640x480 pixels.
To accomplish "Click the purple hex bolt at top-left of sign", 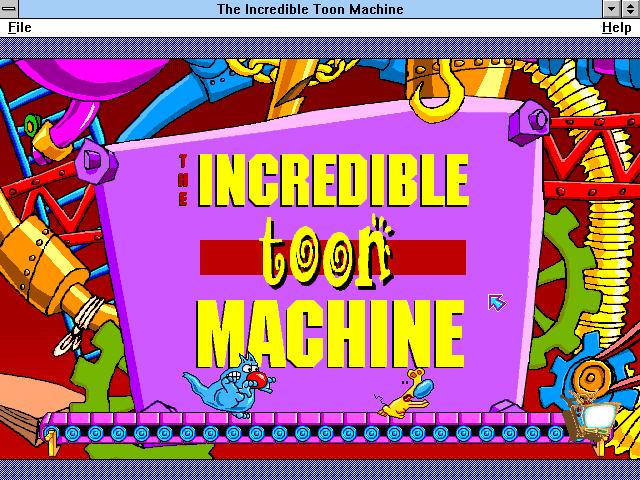I will tap(96, 162).
